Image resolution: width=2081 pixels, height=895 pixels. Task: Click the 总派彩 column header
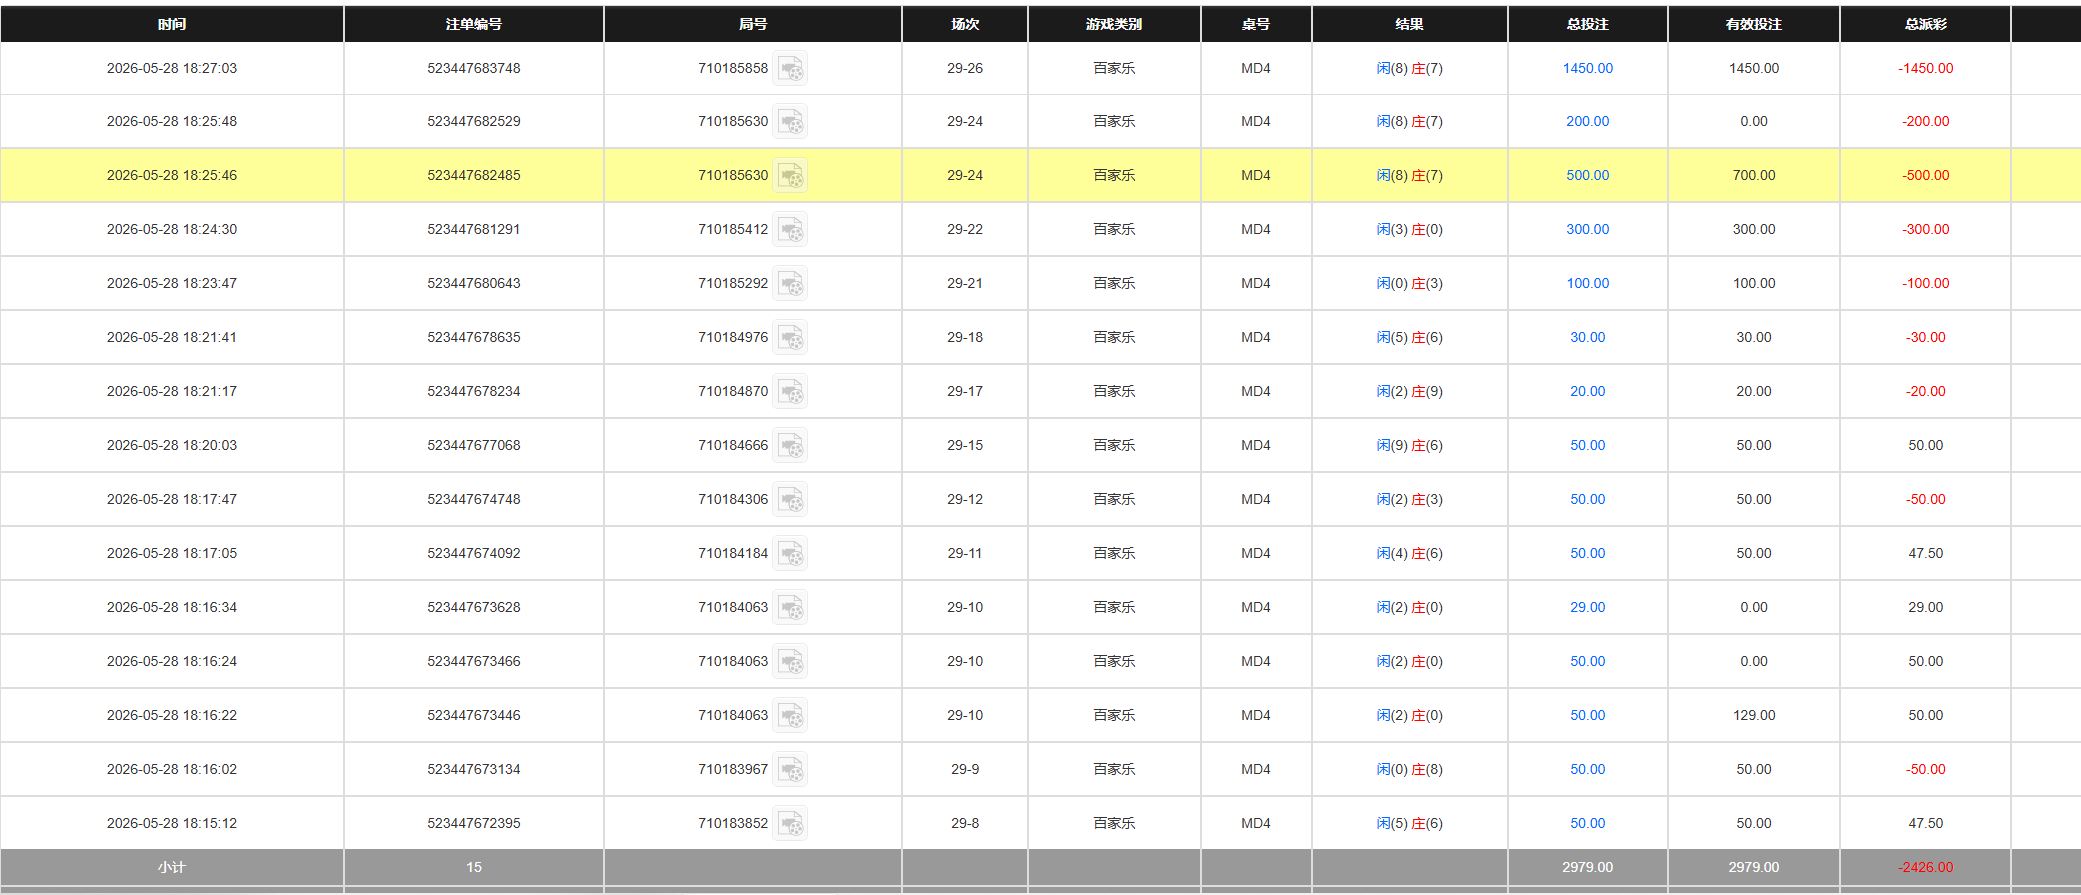tap(1925, 24)
